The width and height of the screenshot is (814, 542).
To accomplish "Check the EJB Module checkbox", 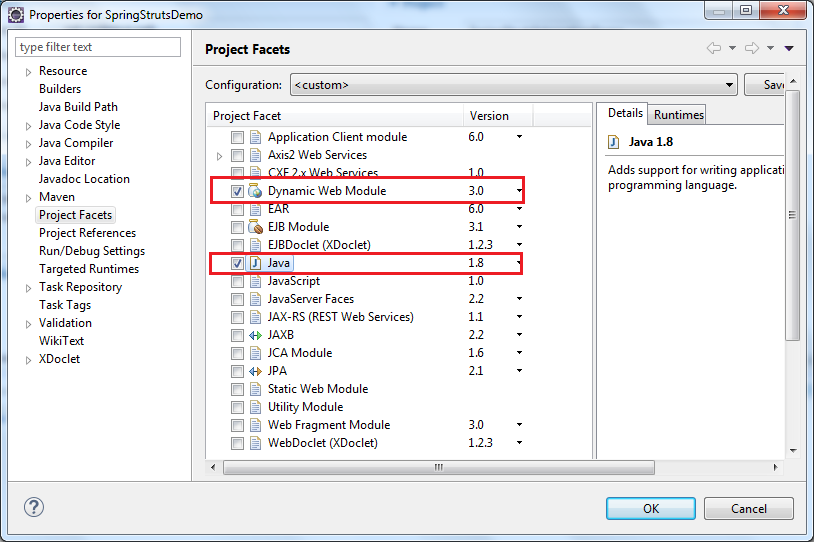I will 237,227.
